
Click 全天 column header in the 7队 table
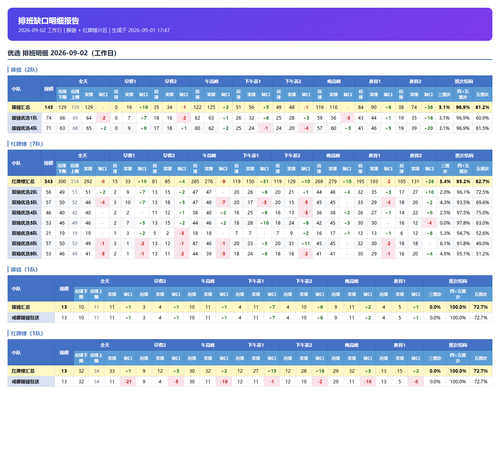(82, 156)
